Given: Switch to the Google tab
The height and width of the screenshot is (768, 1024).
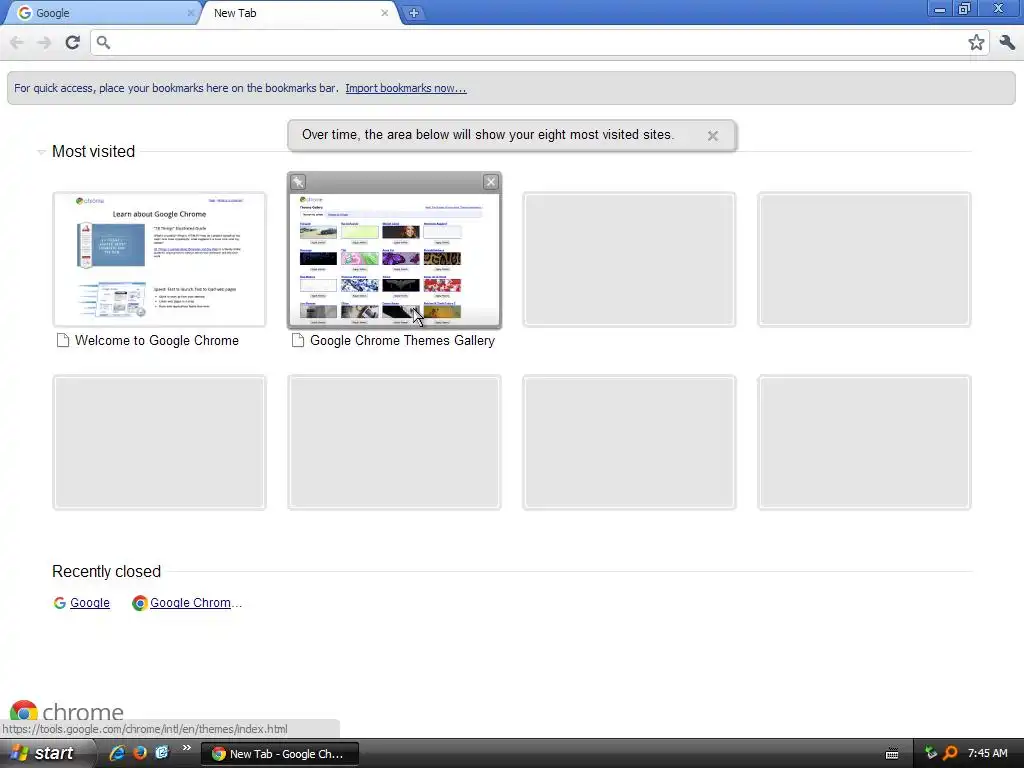Looking at the screenshot, I should [x=101, y=13].
